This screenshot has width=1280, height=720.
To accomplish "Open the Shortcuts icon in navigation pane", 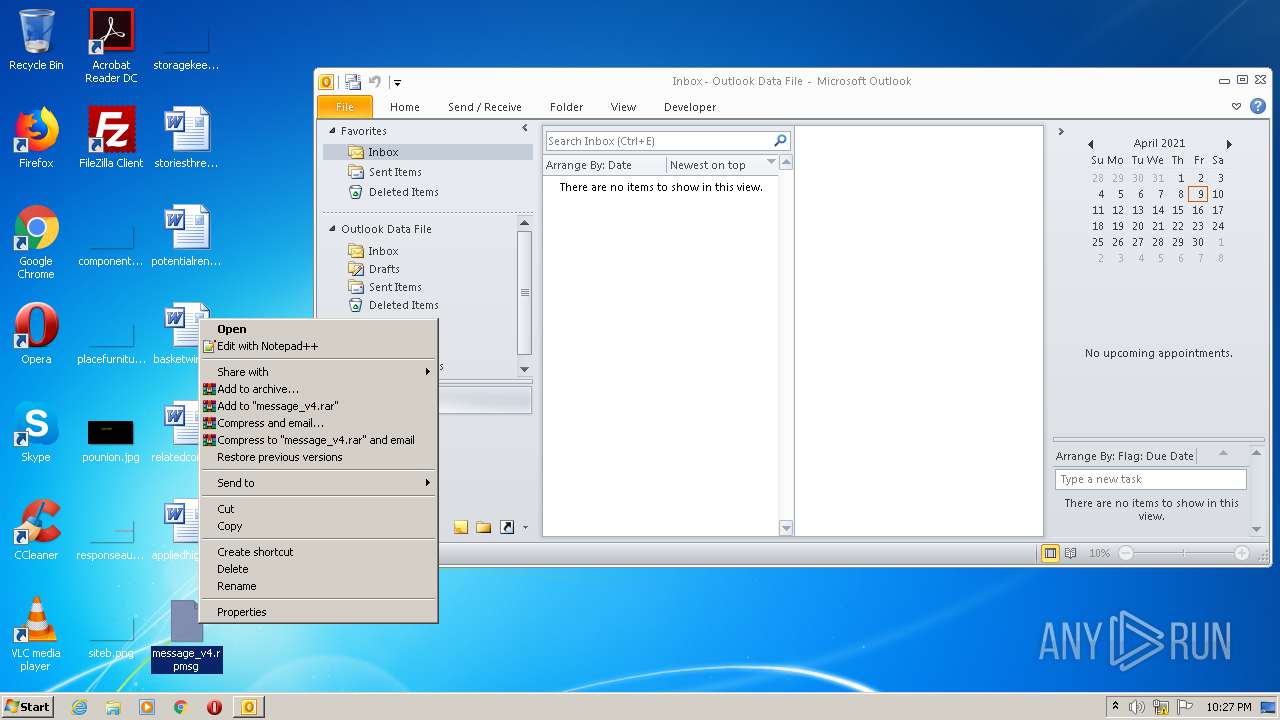I will 507,527.
